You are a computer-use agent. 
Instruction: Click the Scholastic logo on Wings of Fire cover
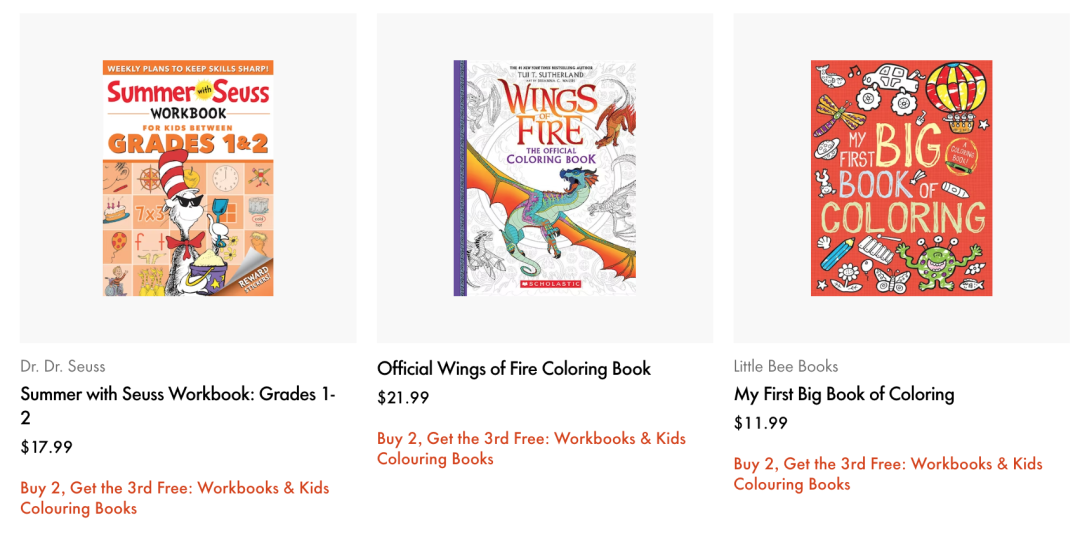[550, 283]
